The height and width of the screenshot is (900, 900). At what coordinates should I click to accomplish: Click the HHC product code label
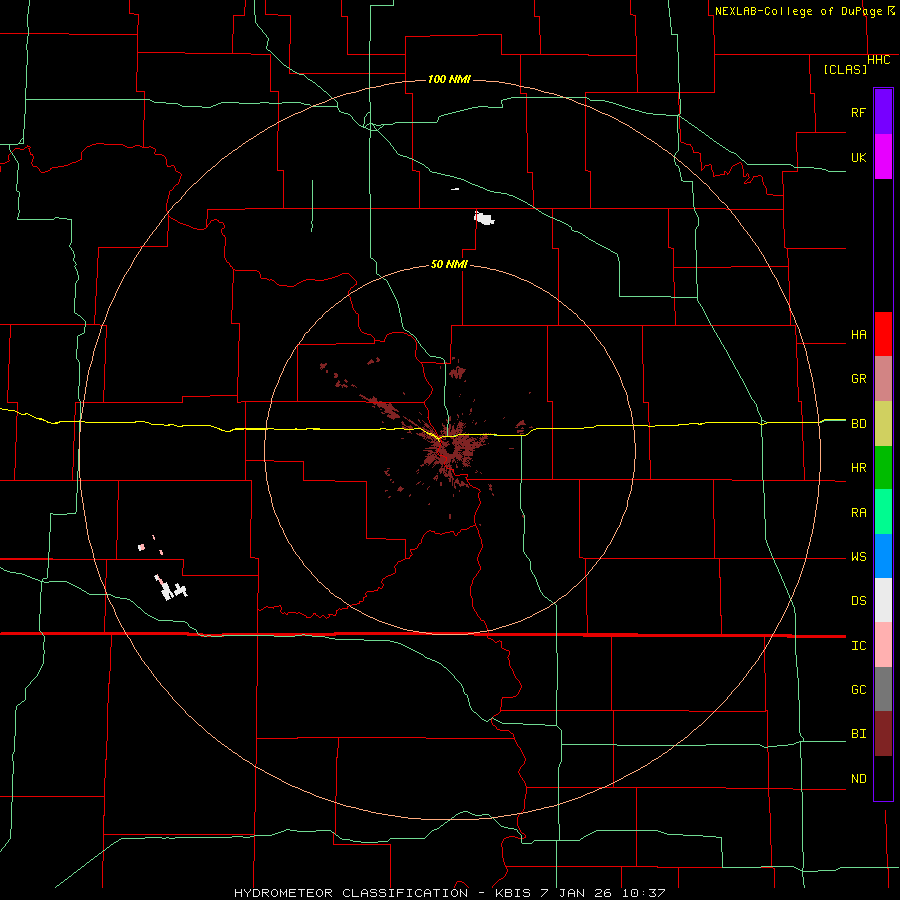click(879, 60)
